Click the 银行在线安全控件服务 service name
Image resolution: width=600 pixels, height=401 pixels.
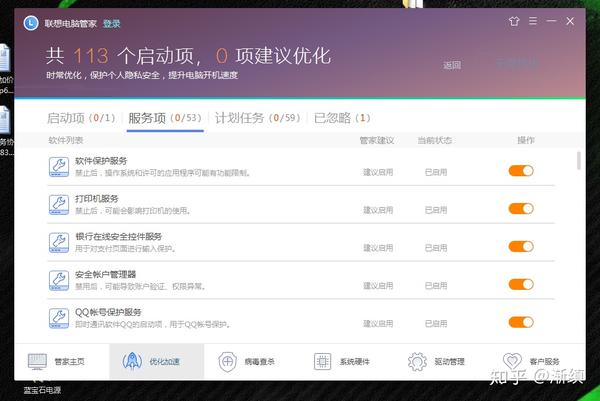pyautogui.click(x=119, y=237)
